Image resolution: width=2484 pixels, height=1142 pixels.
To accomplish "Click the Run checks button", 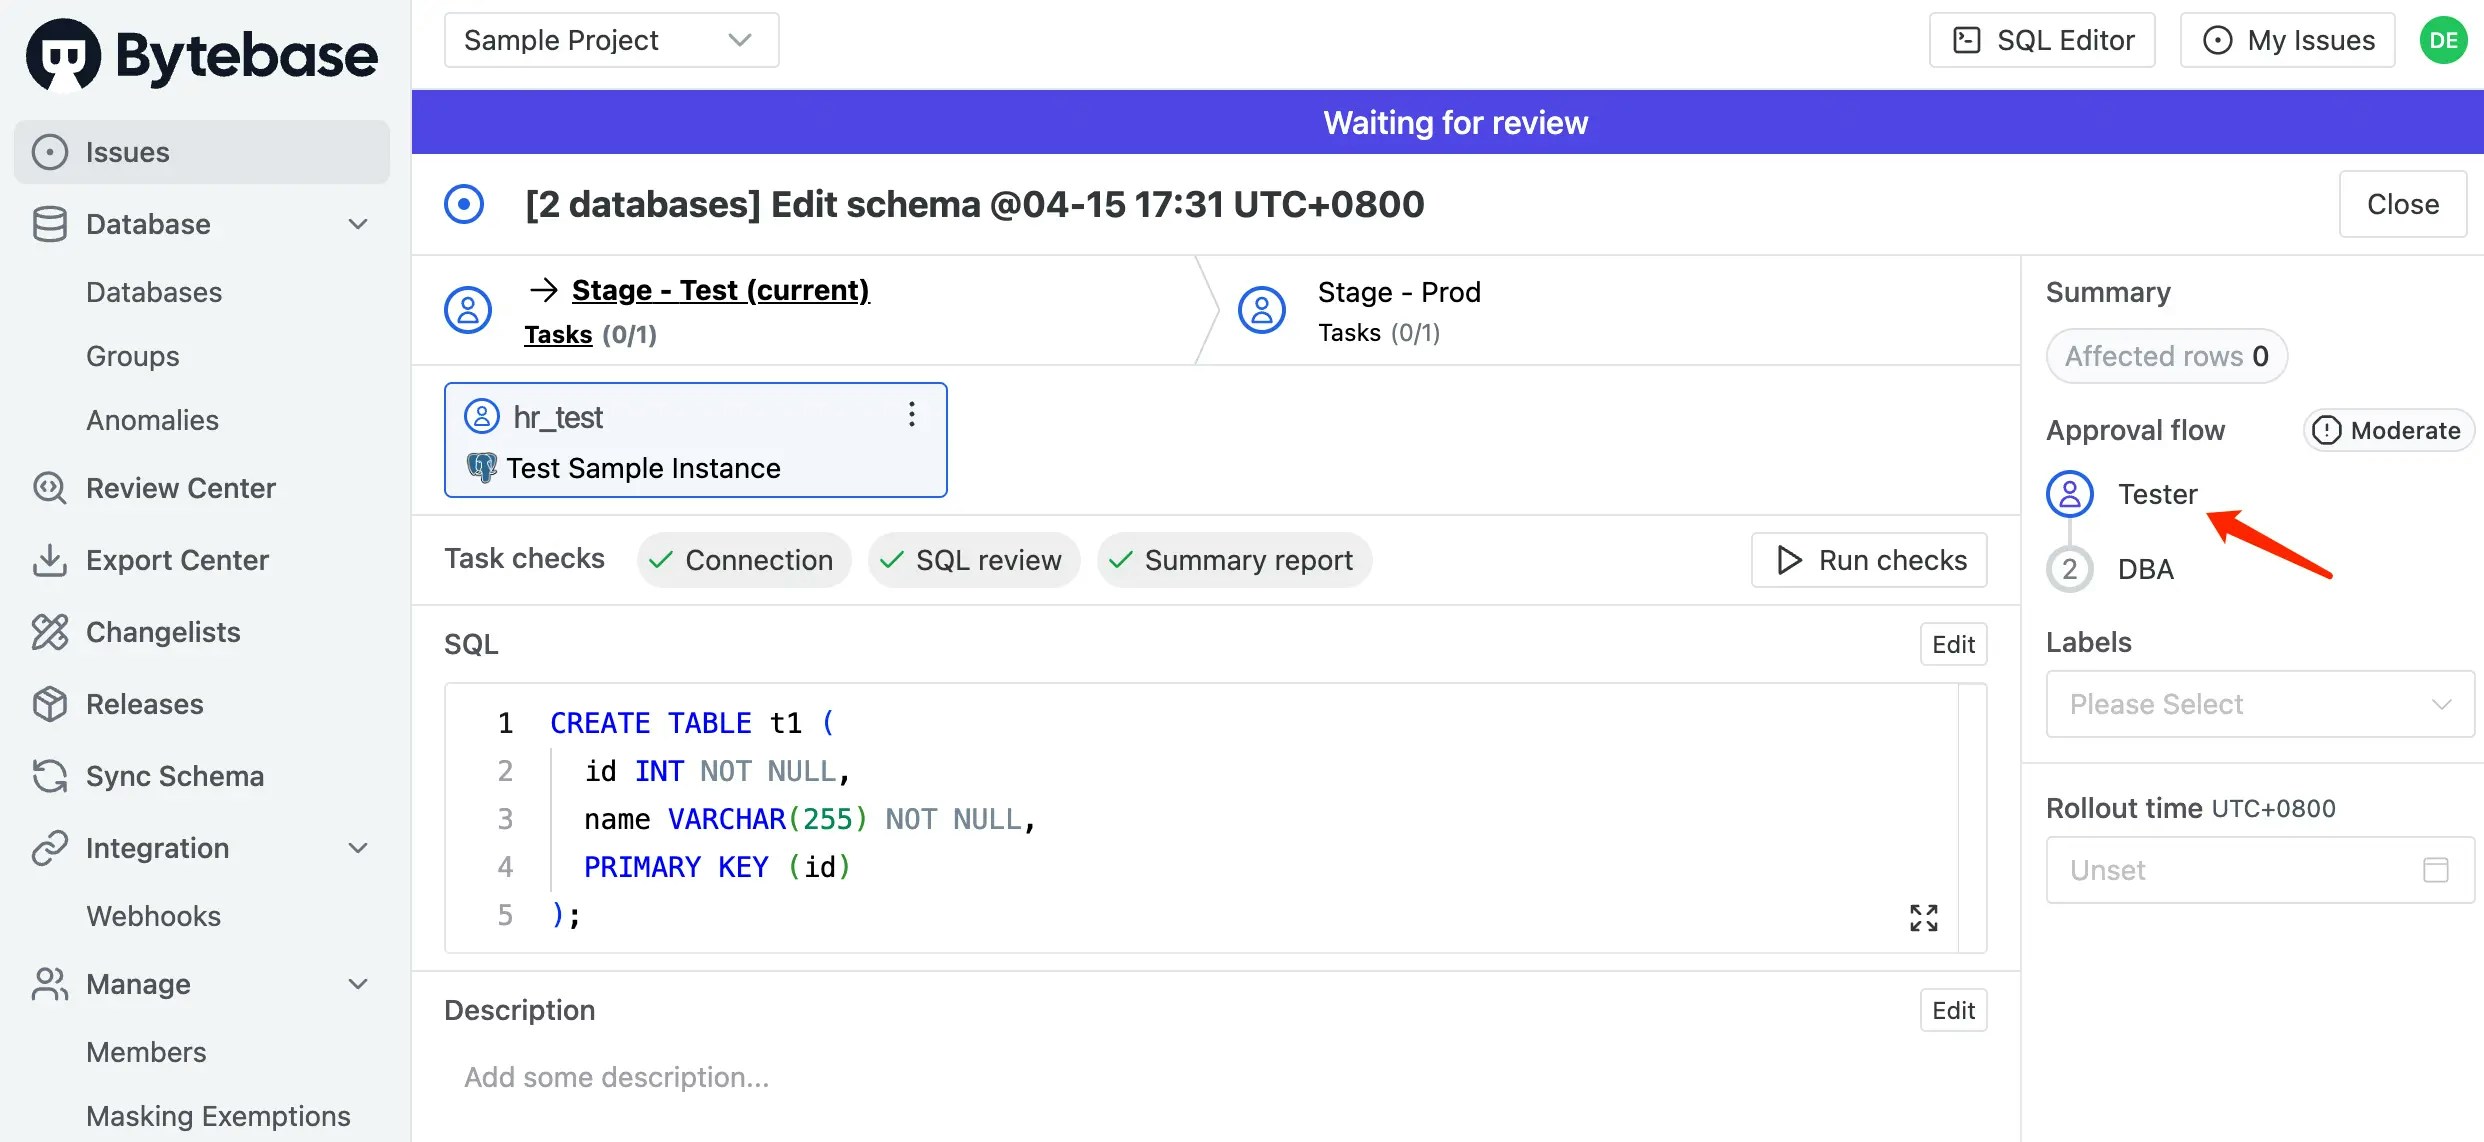I will click(1868, 559).
